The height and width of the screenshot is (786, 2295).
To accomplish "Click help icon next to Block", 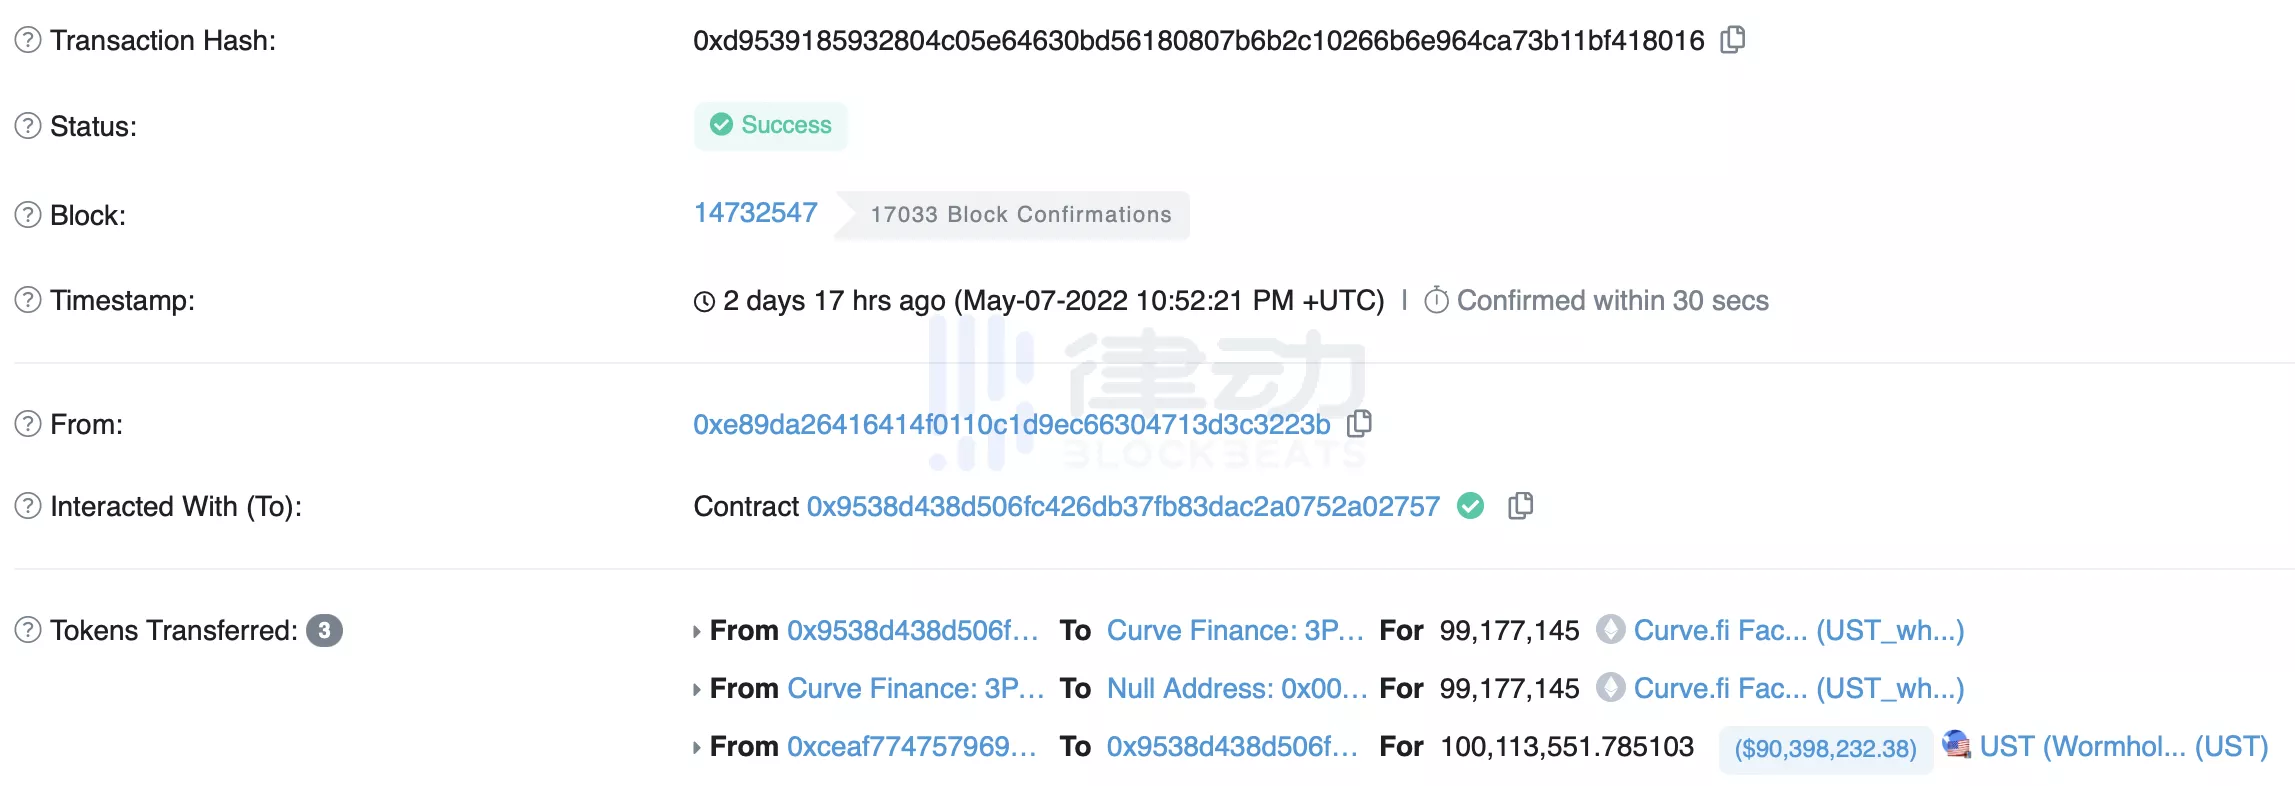I will [28, 215].
